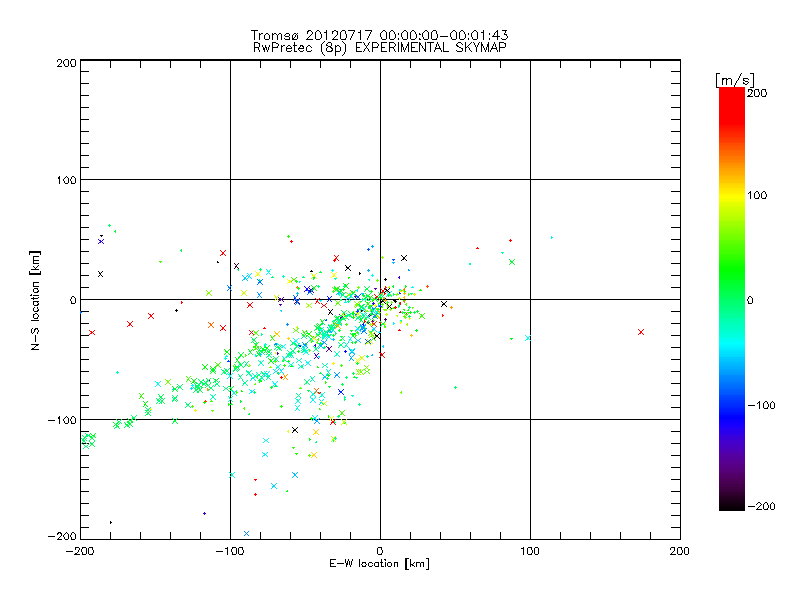The image size is (800, 600).
Task: Click the 200 tick label on the N-S axis
Action: point(66,63)
